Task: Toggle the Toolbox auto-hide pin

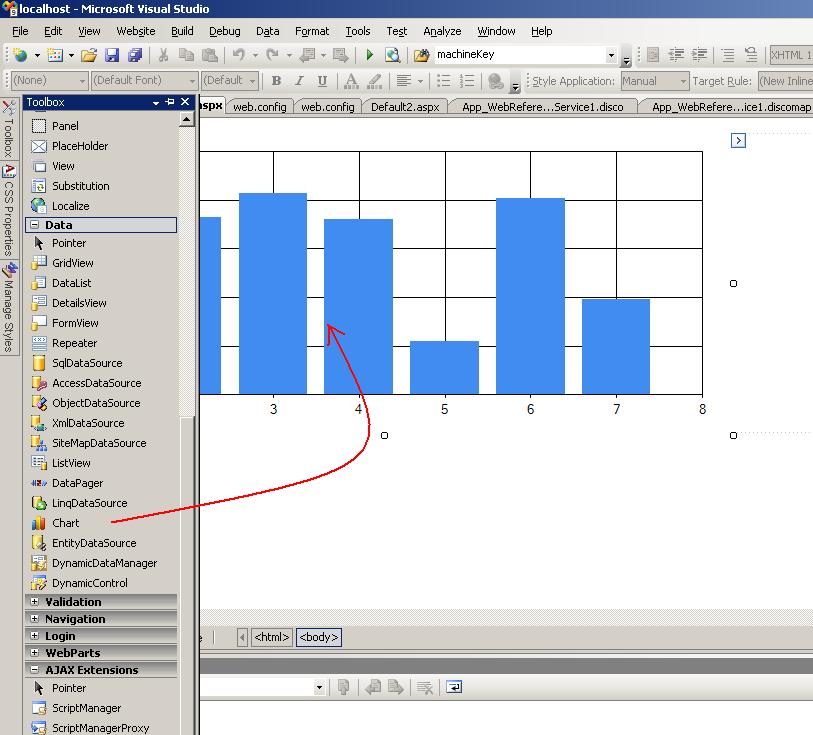Action: click(x=170, y=102)
